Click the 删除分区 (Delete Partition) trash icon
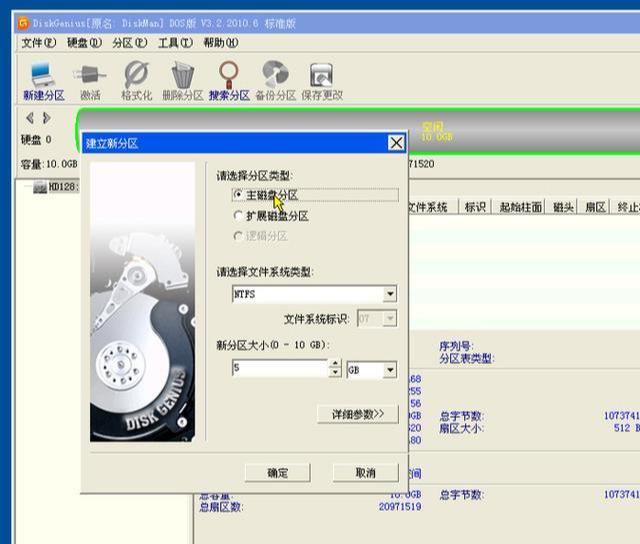Image resolution: width=640 pixels, height=544 pixels. pyautogui.click(x=182, y=81)
